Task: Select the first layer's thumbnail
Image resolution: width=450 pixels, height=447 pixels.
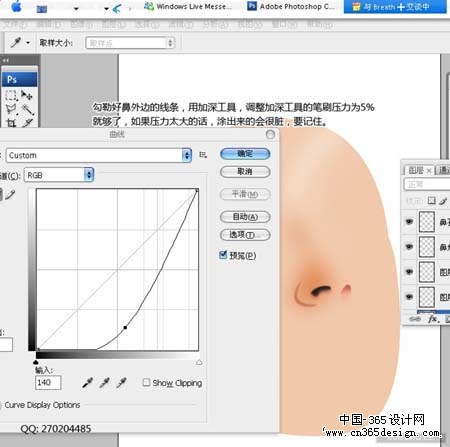Action: pos(427,222)
